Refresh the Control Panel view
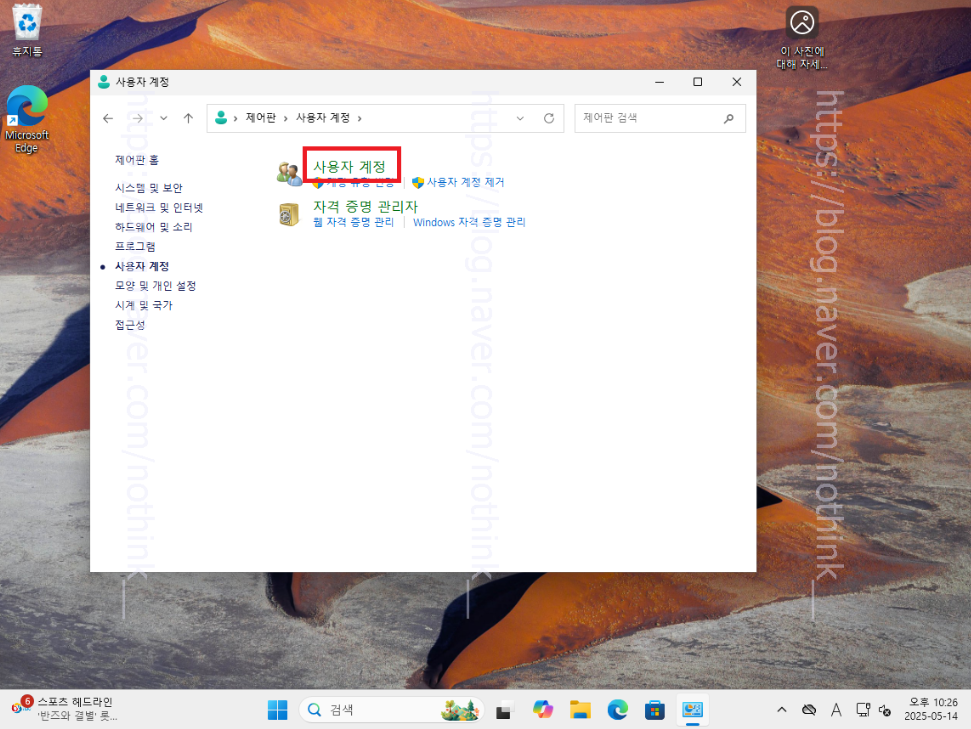Viewport: 971px width, 729px height. [549, 118]
